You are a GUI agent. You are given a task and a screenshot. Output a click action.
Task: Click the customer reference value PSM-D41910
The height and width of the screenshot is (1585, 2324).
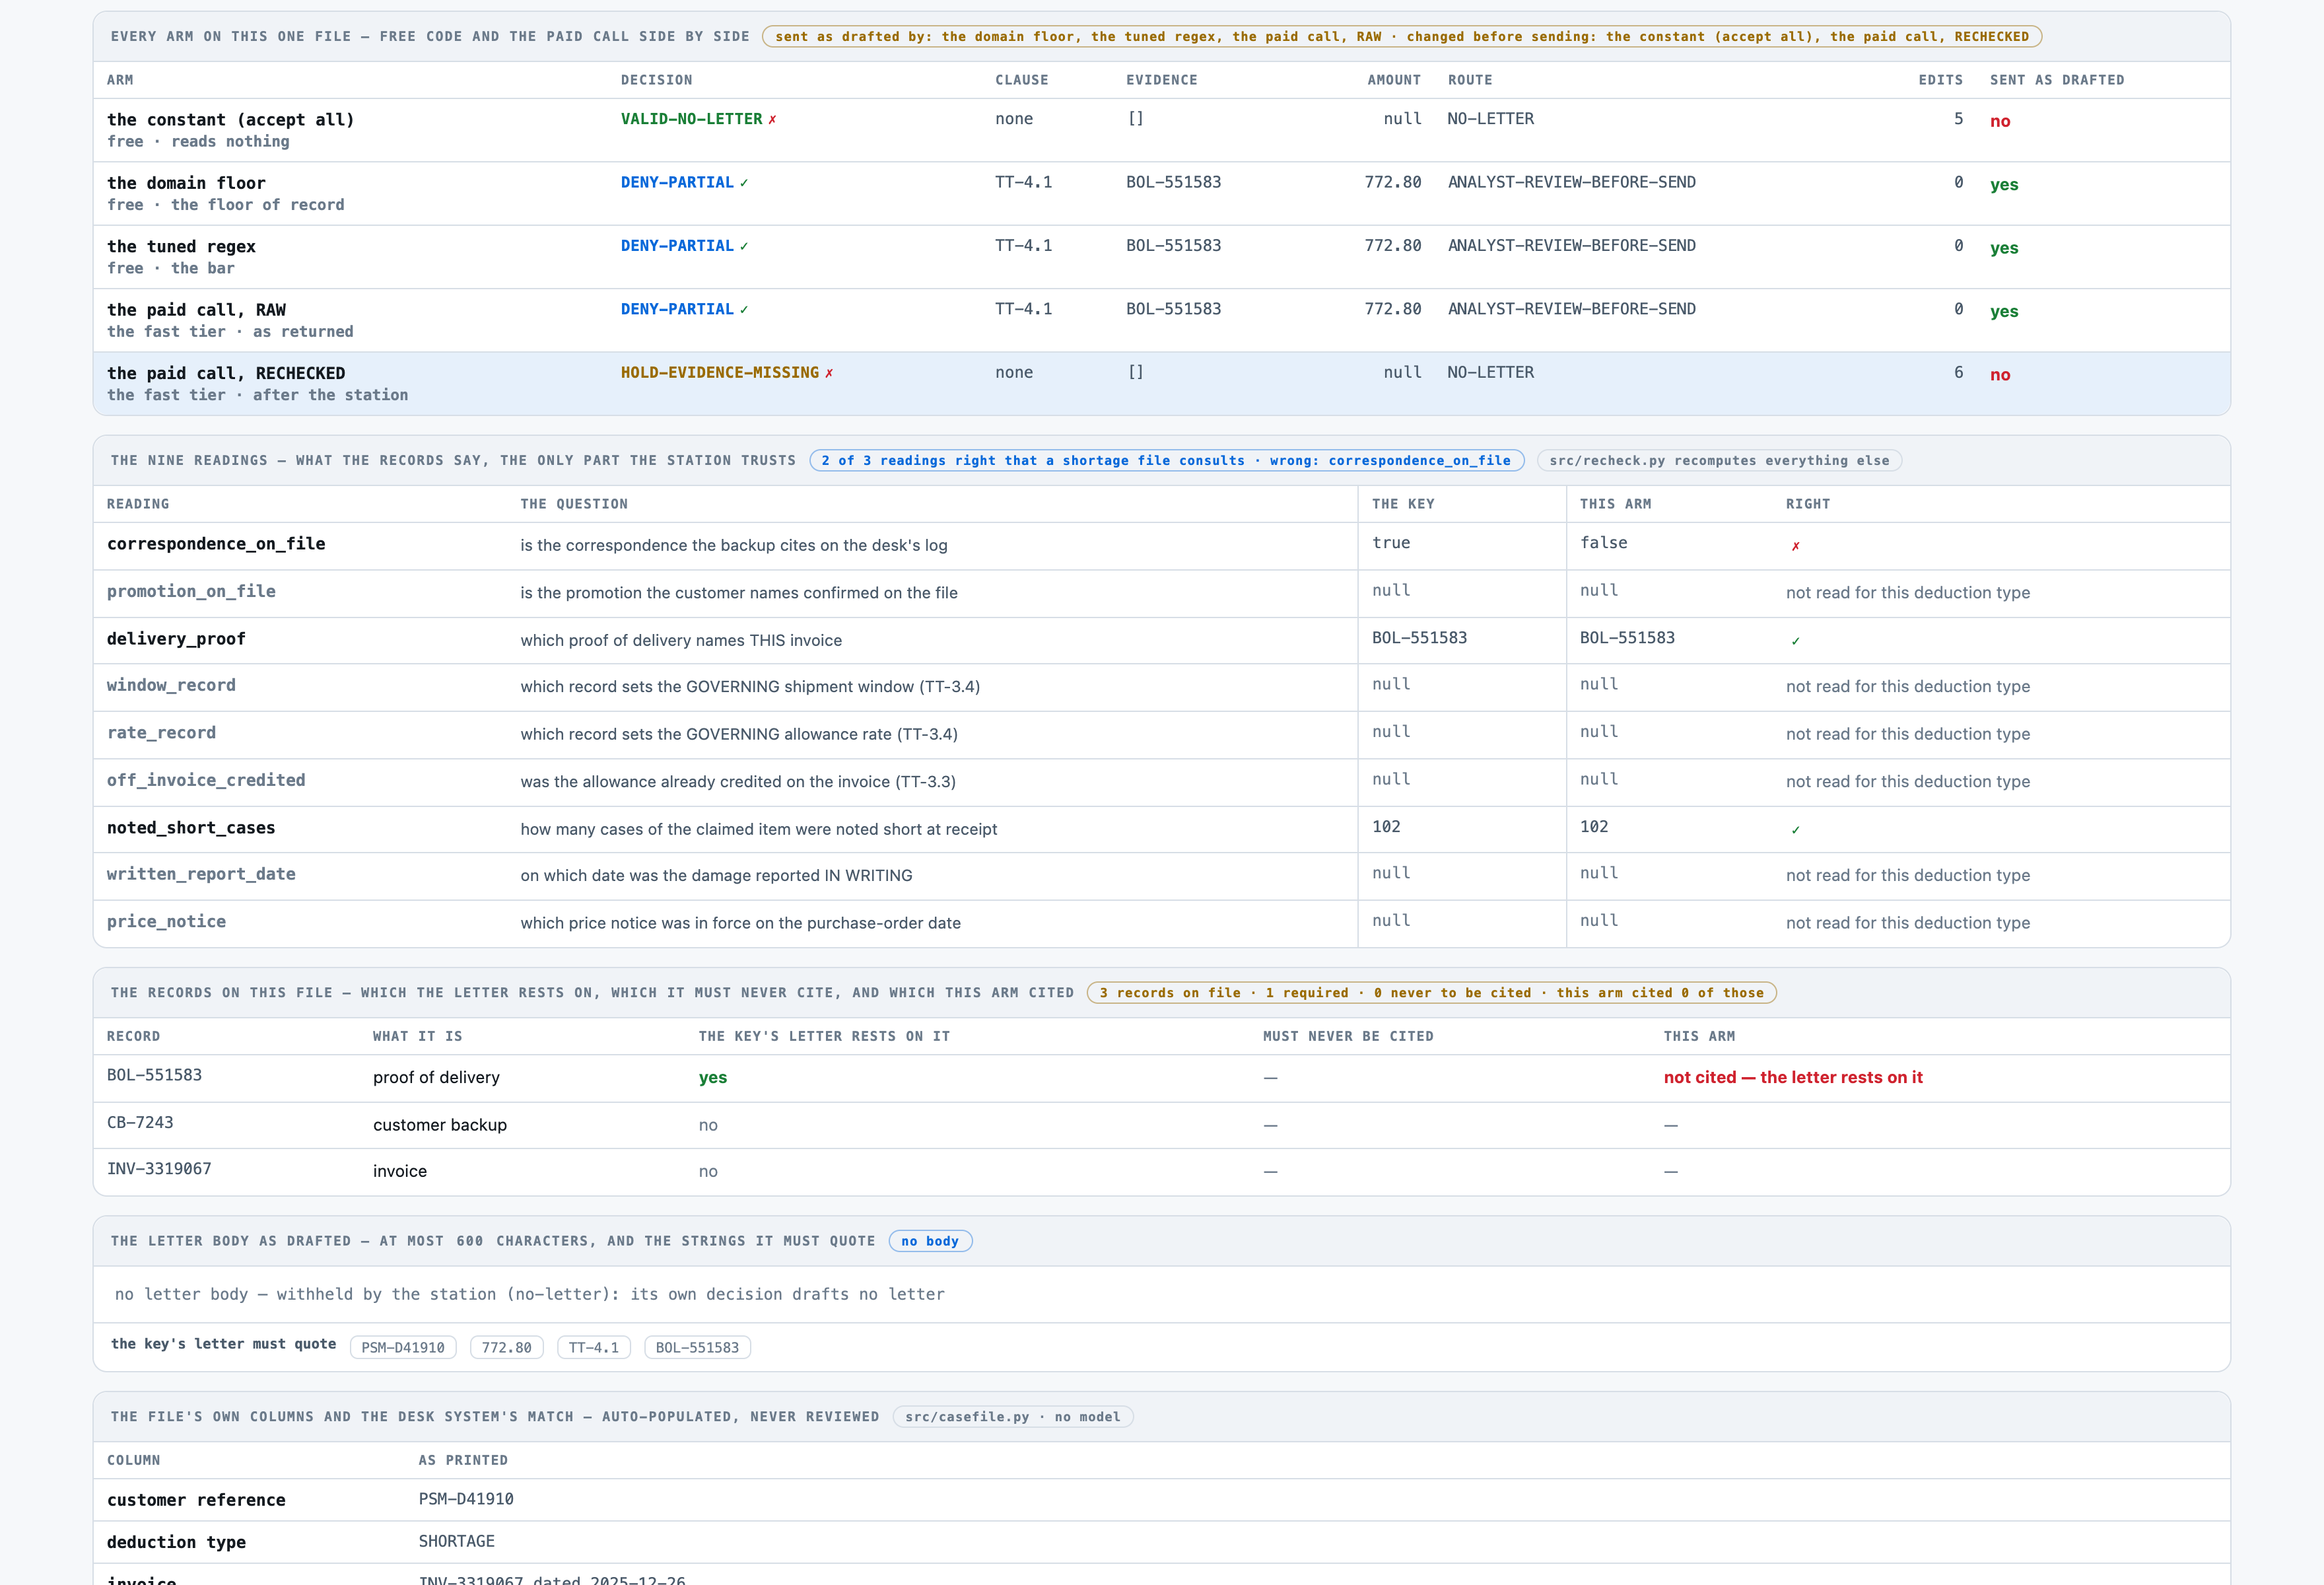click(466, 1499)
